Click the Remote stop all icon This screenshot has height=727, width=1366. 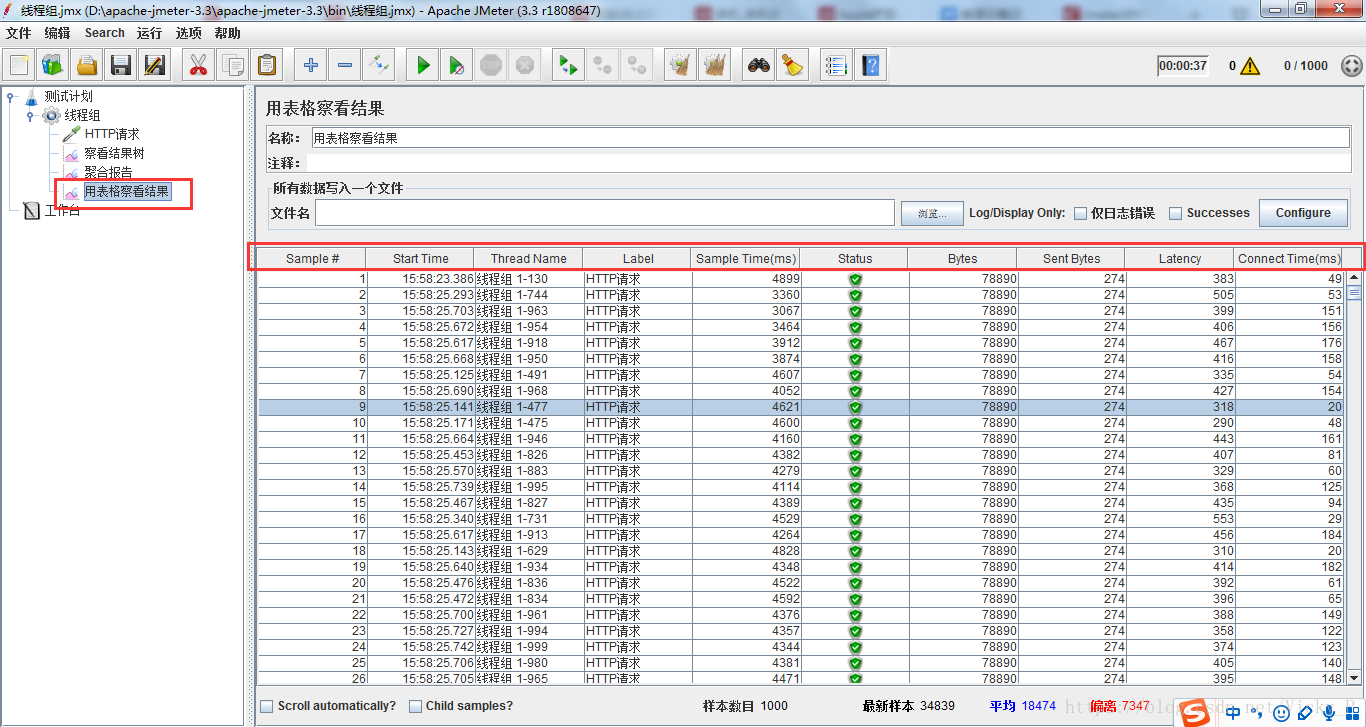pos(602,66)
